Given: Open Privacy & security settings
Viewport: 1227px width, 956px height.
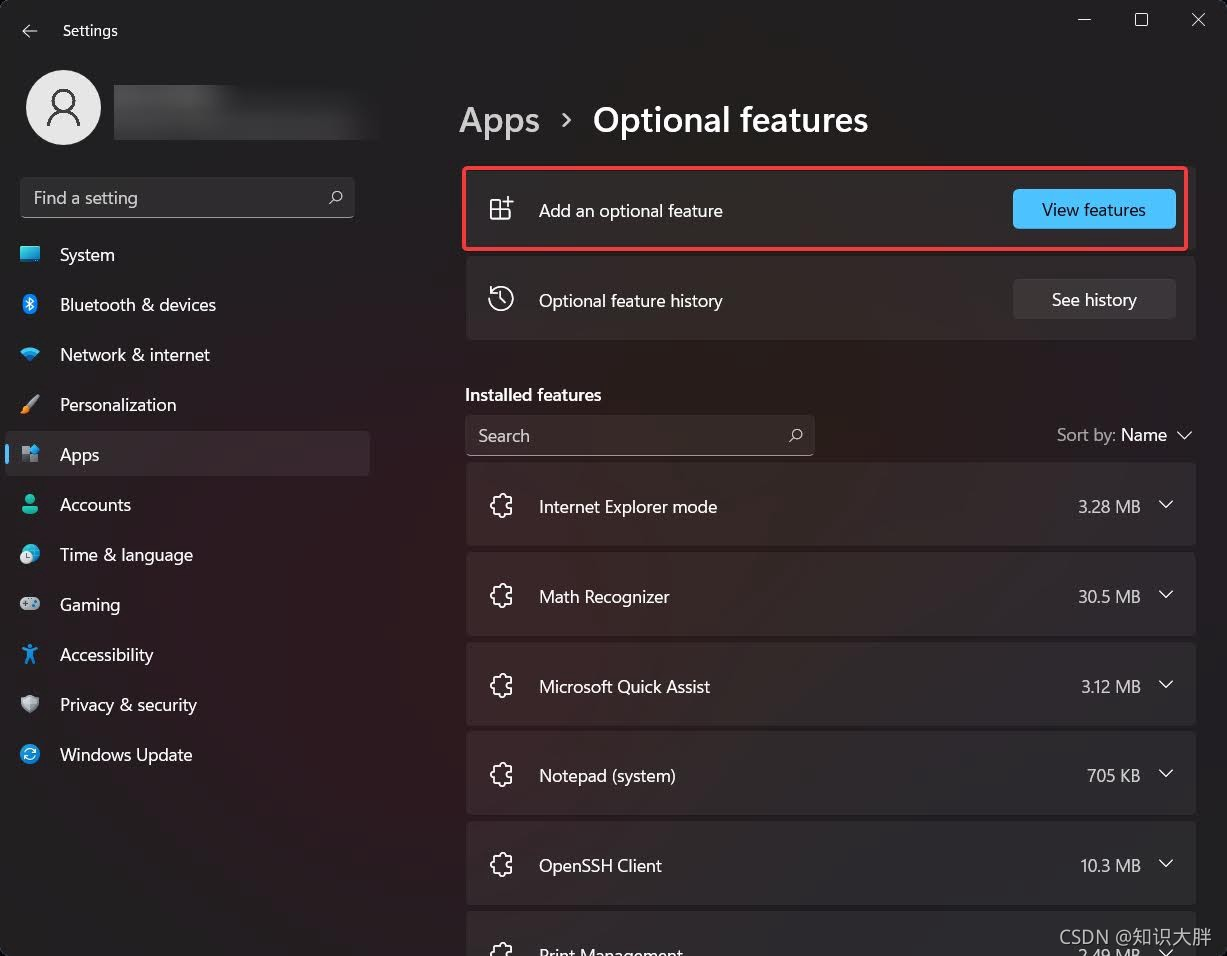Looking at the screenshot, I should (187, 704).
